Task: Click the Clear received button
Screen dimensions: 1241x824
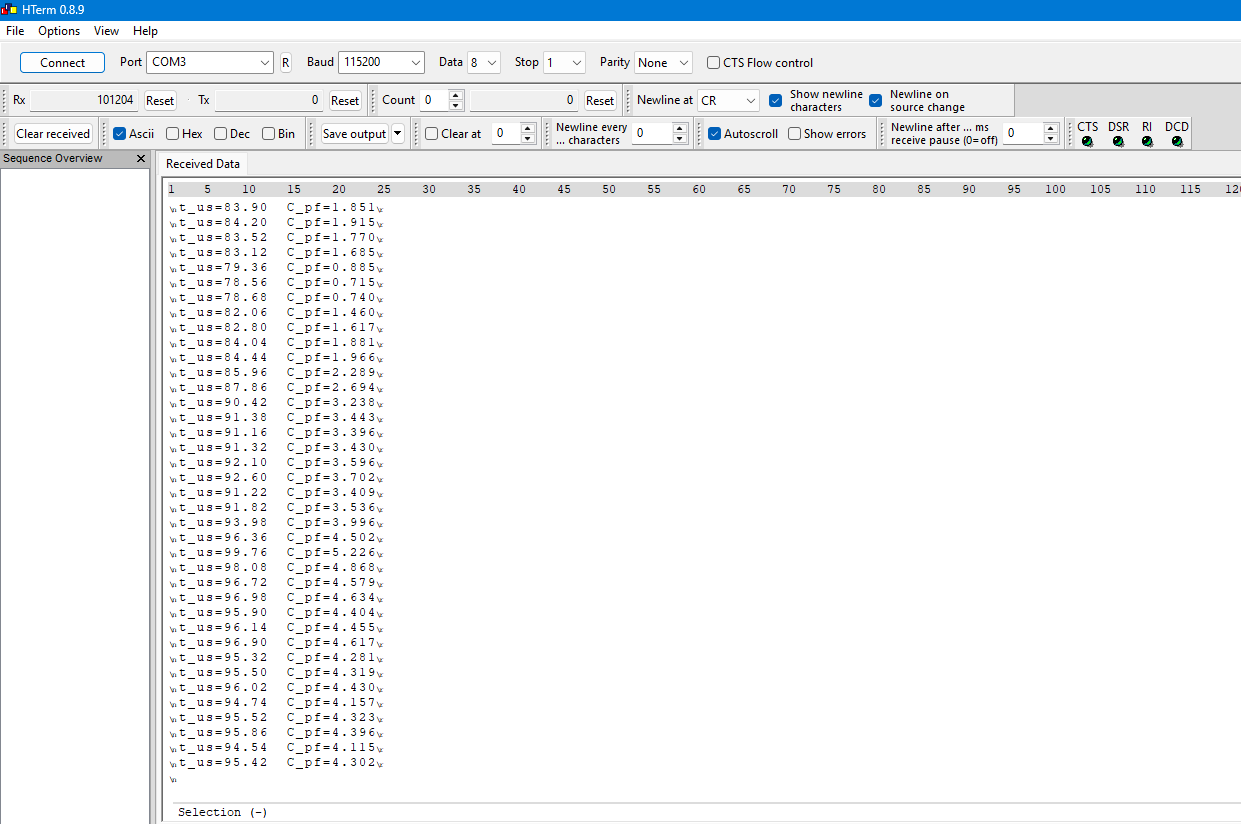Action: click(x=53, y=134)
